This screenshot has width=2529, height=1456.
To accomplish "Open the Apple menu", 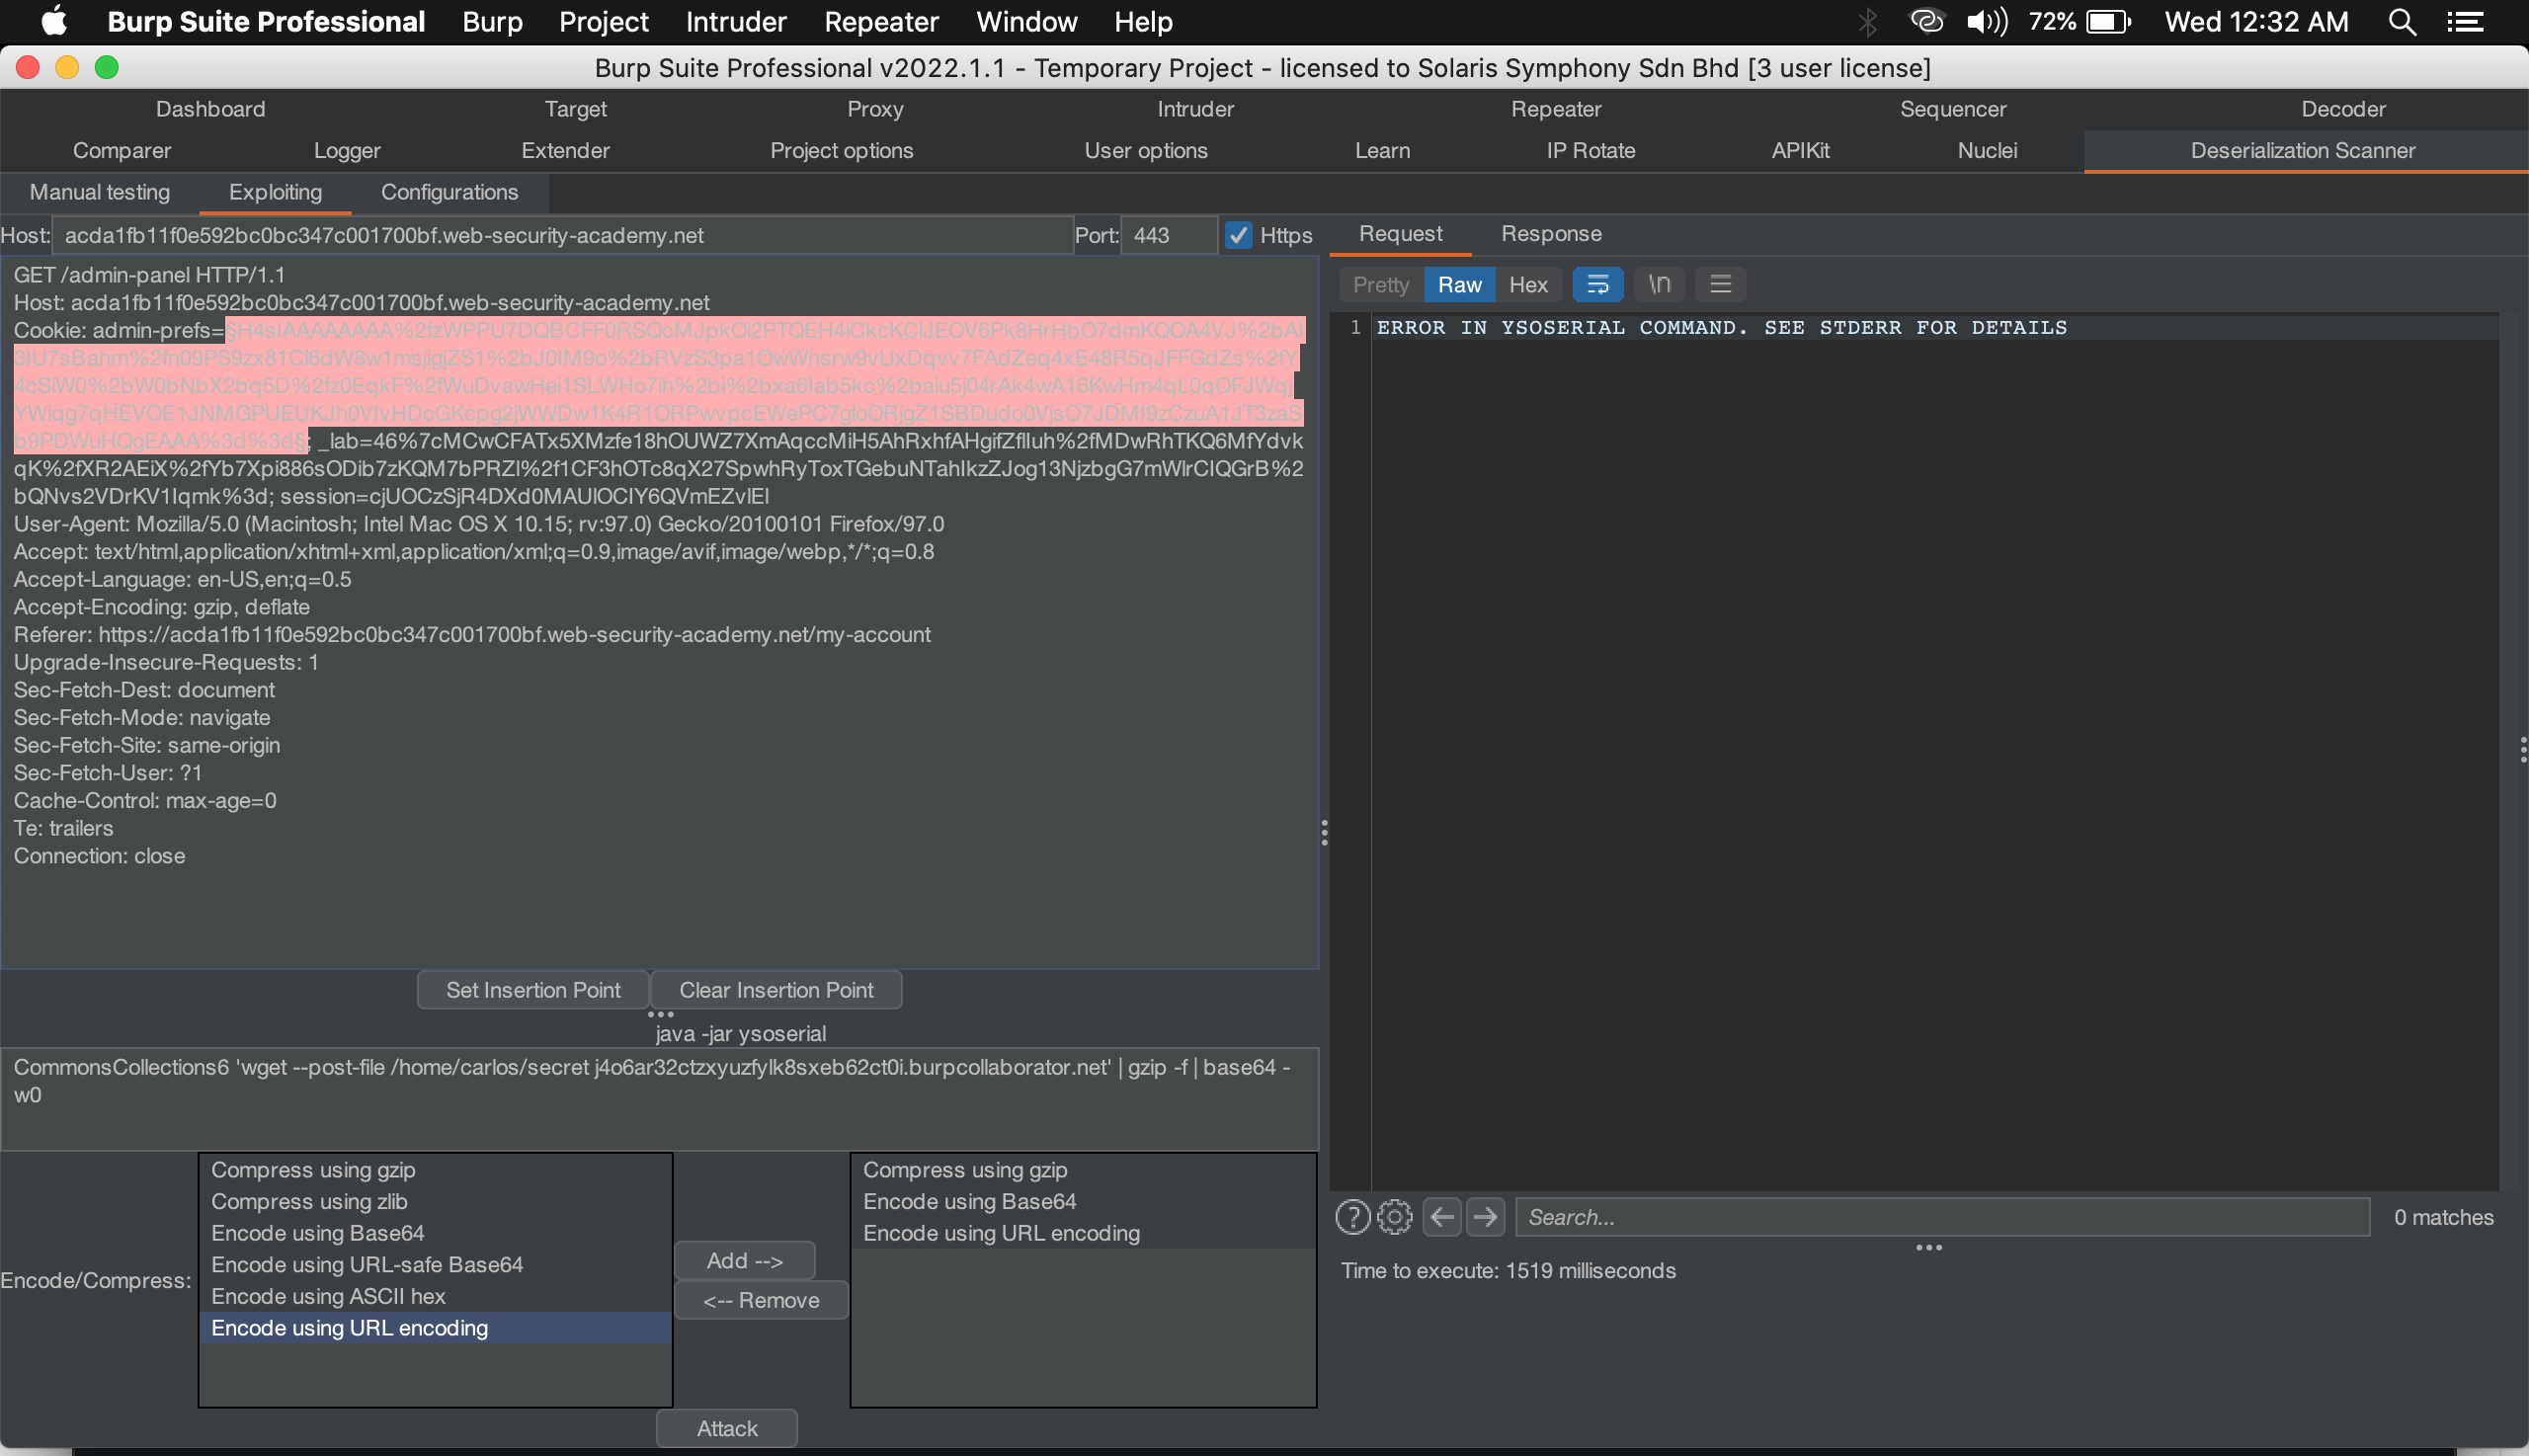I will (54, 21).
